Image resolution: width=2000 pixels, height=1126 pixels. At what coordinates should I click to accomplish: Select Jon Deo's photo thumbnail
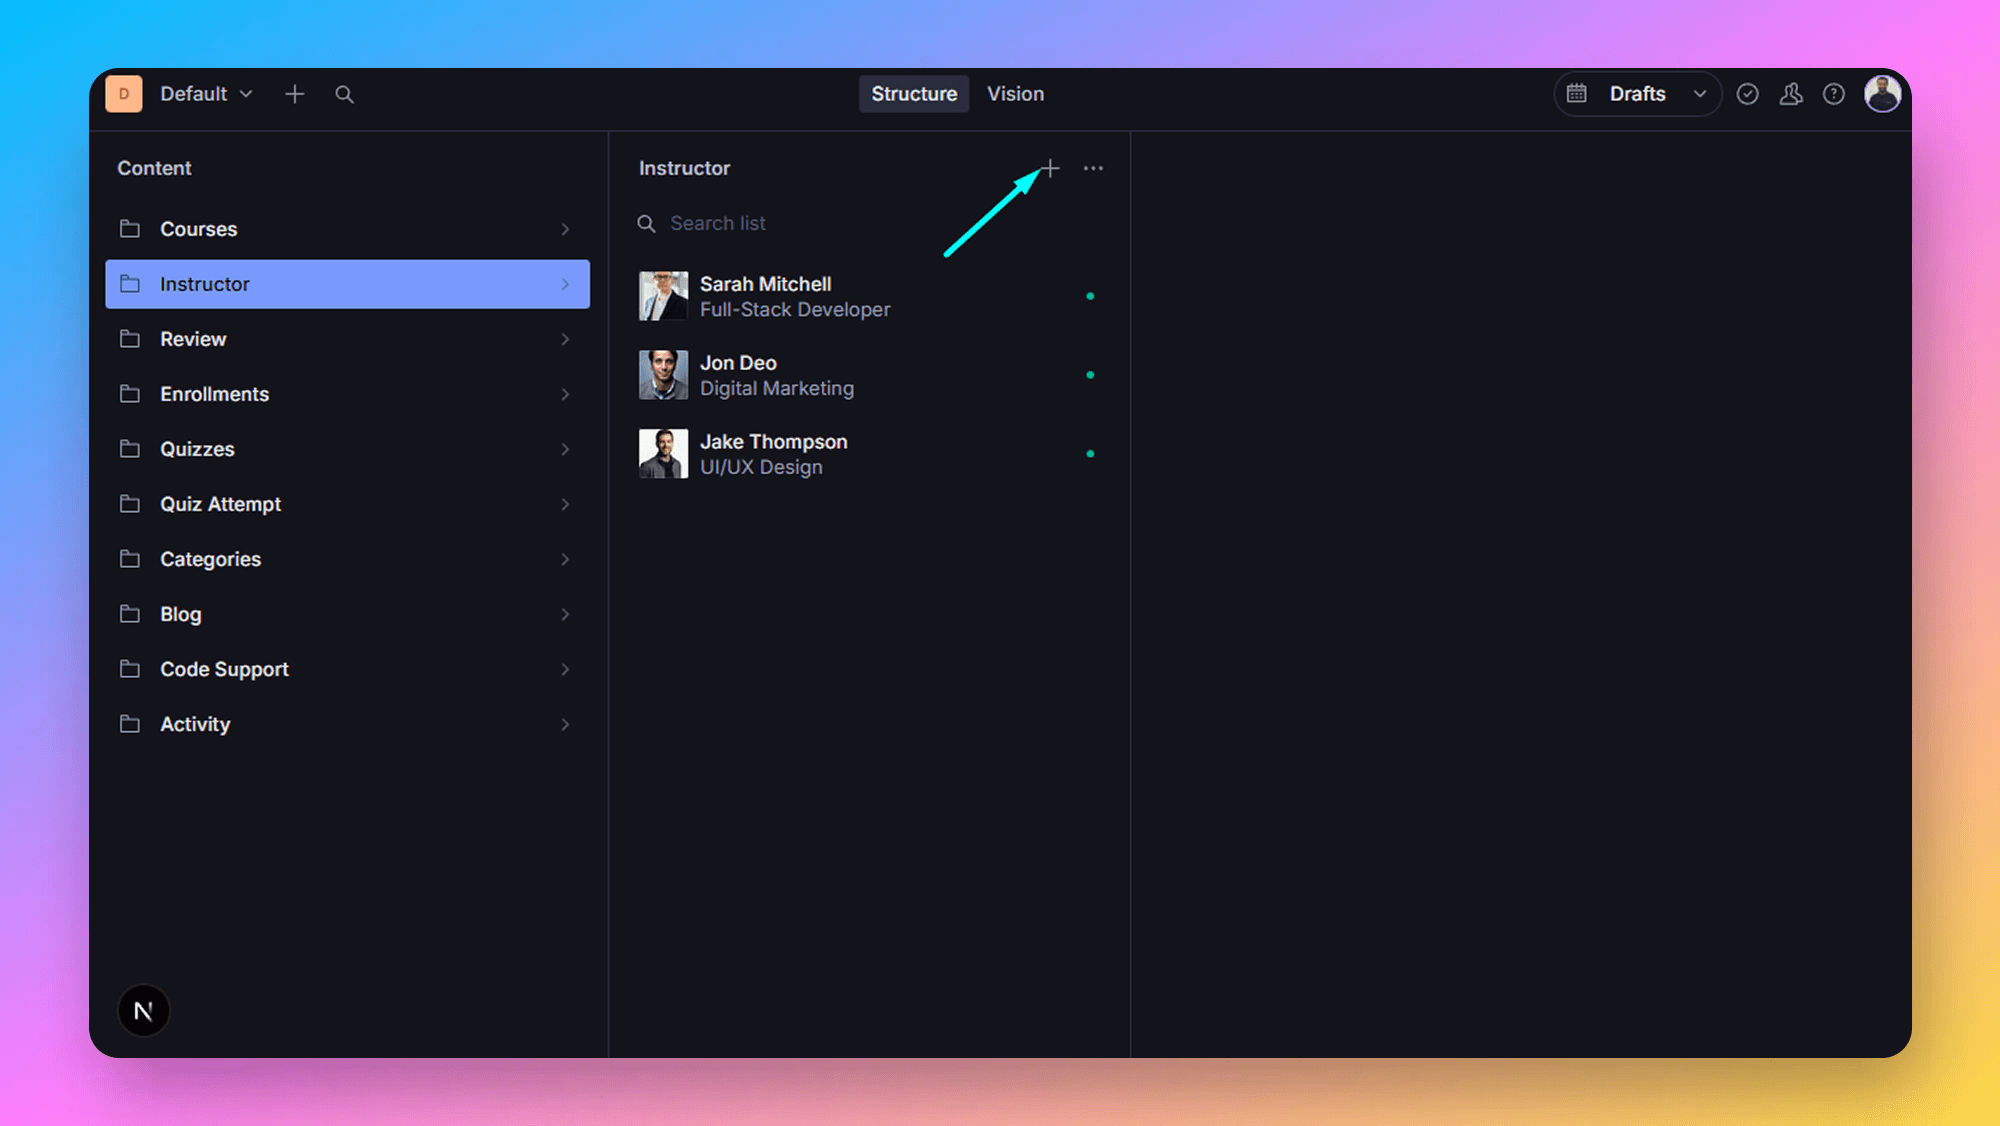663,375
